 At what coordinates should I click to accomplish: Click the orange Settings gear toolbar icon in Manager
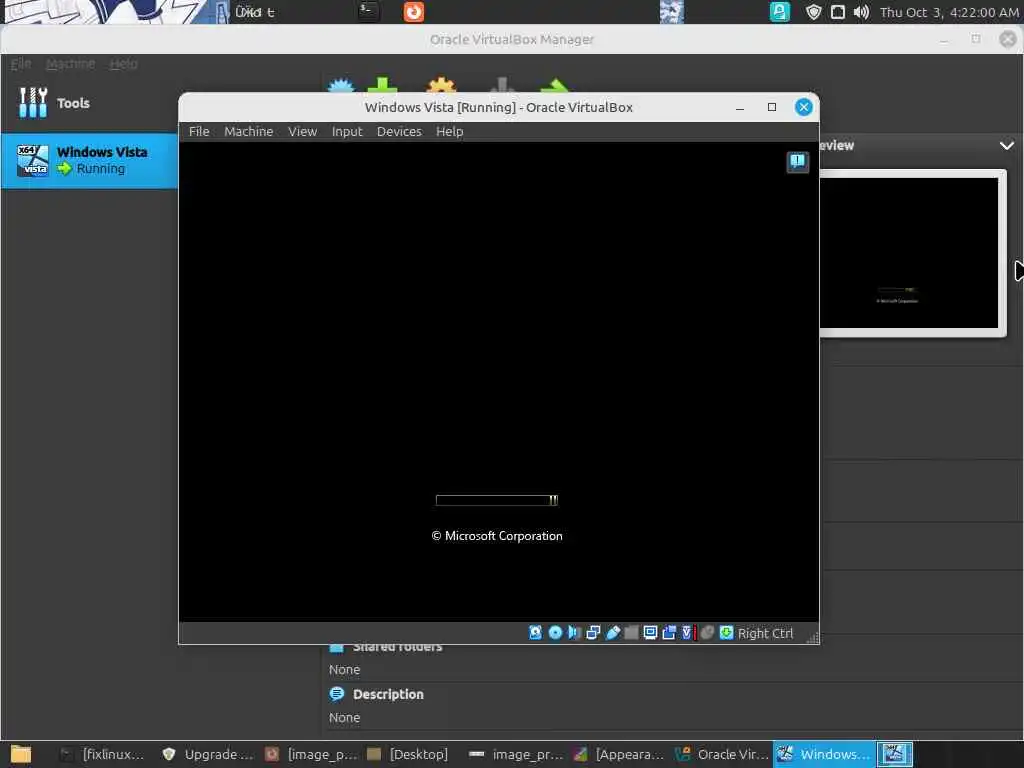(441, 86)
